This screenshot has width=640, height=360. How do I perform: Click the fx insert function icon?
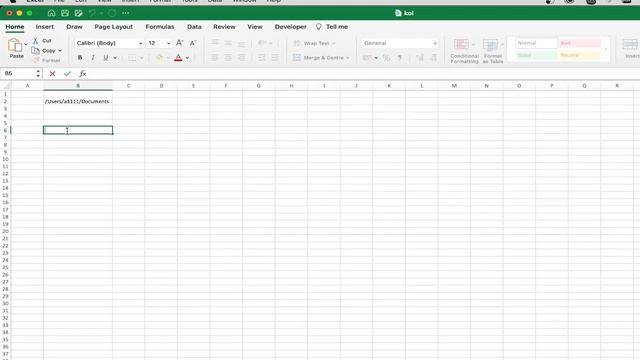coord(82,73)
